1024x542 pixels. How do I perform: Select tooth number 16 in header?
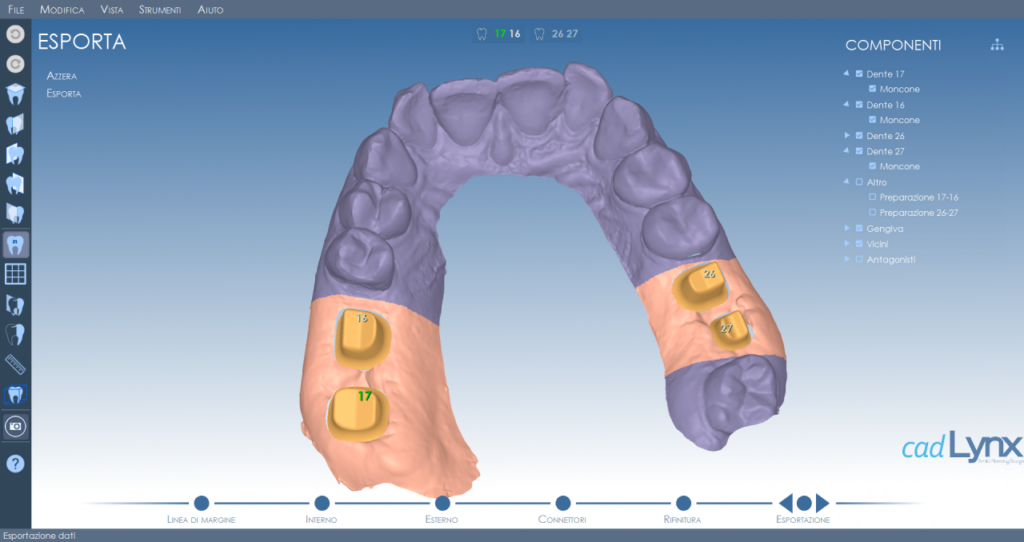pyautogui.click(x=515, y=34)
